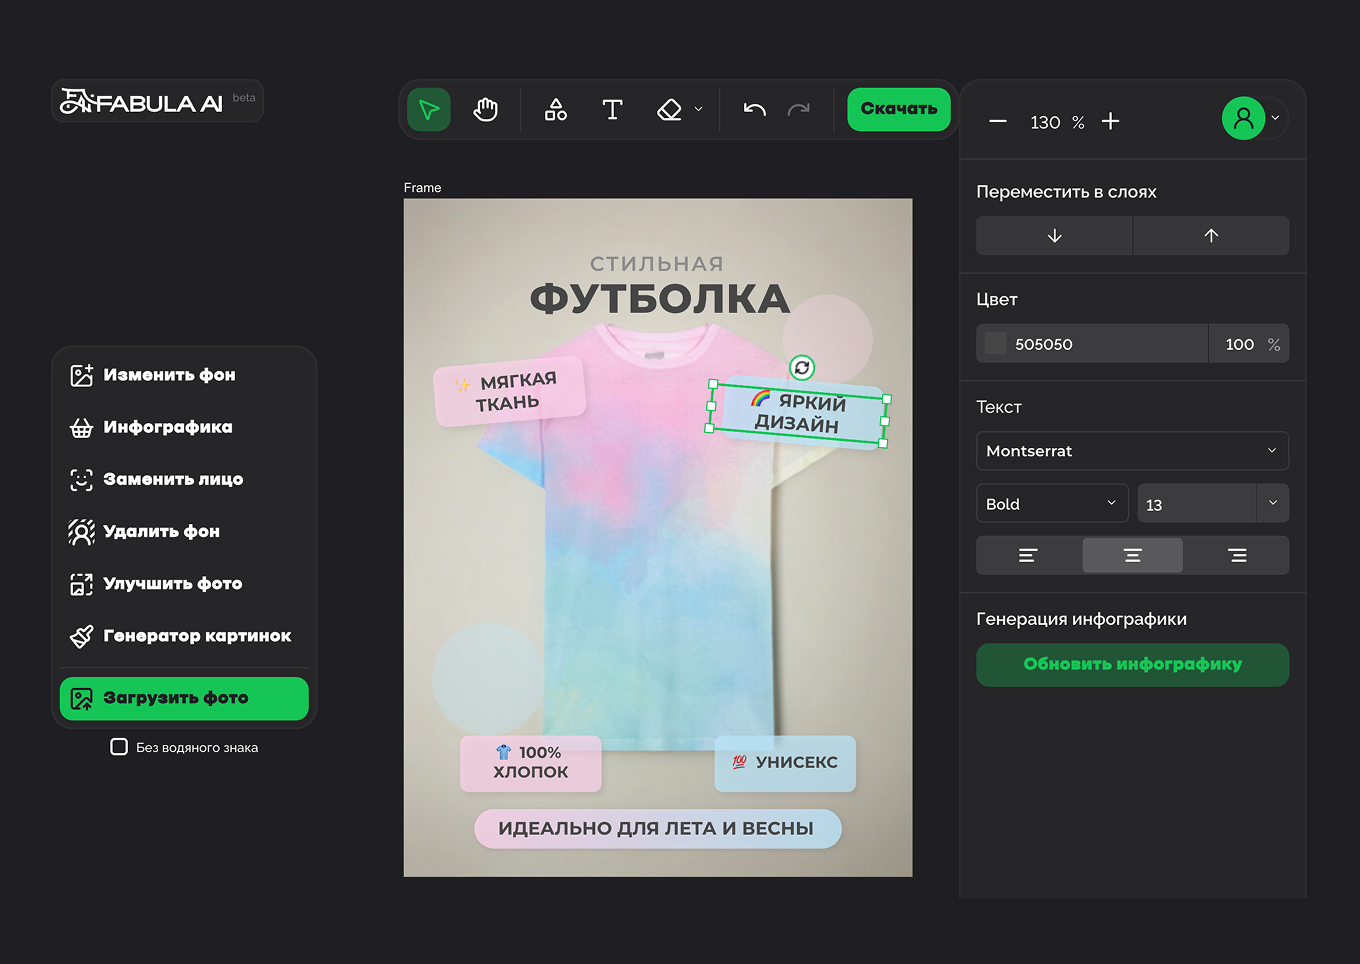Open the Montserrat font dropdown
This screenshot has width=1360, height=964.
[1132, 451]
